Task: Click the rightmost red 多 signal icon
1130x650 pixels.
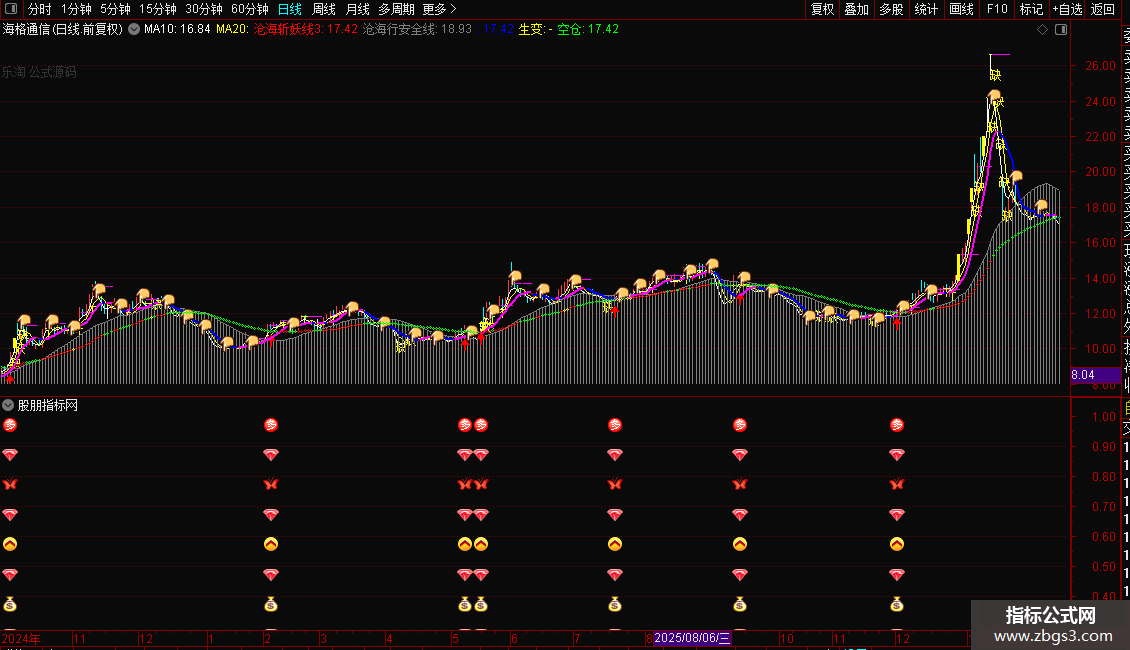Action: [x=896, y=425]
